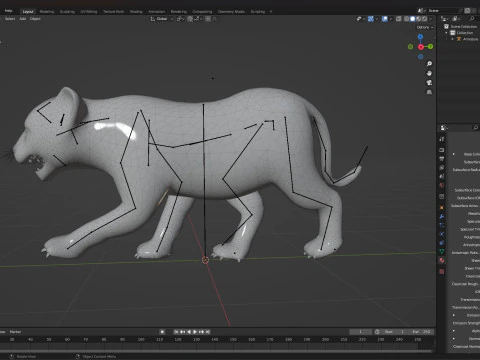Toggle the camera view icon
The image size is (480, 360).
coord(429,82)
